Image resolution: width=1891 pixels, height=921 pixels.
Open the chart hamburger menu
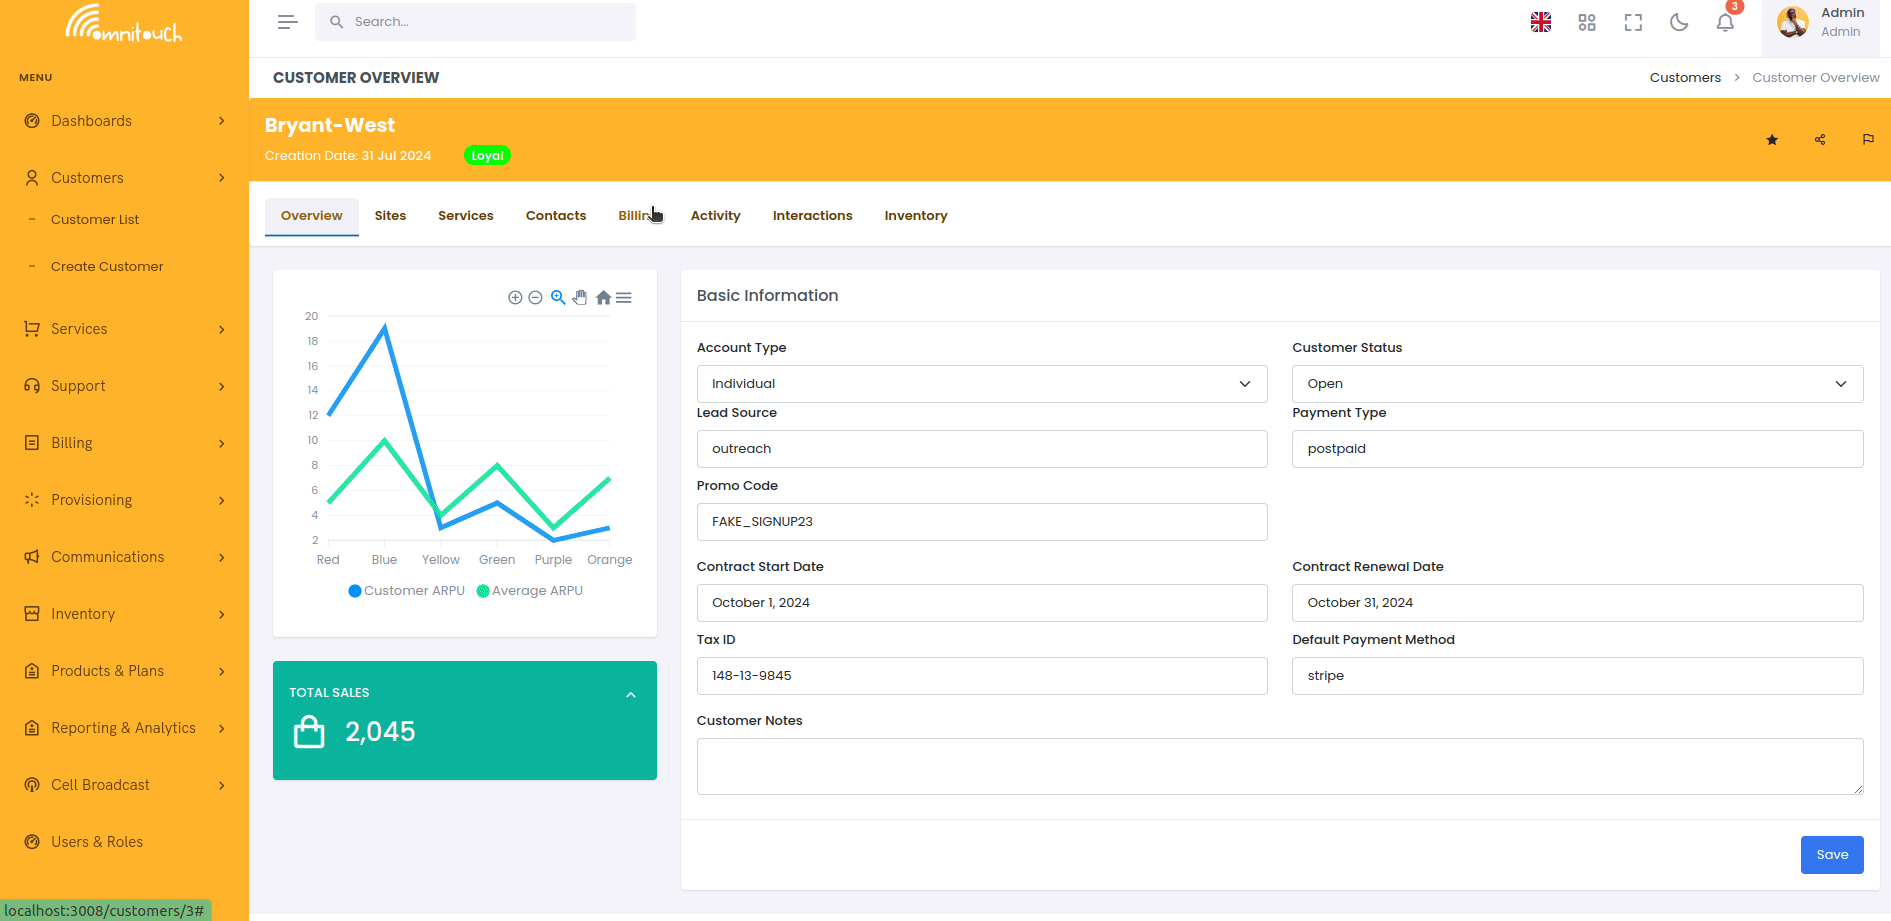(624, 298)
